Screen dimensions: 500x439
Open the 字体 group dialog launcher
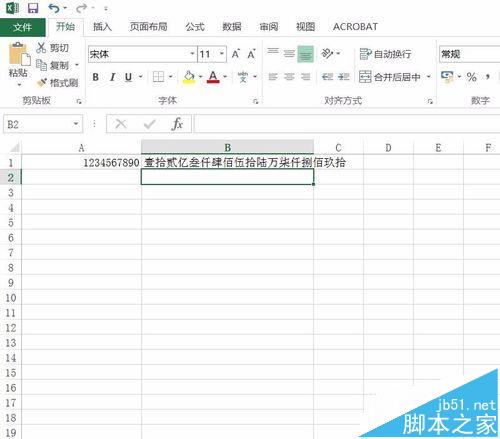point(256,101)
